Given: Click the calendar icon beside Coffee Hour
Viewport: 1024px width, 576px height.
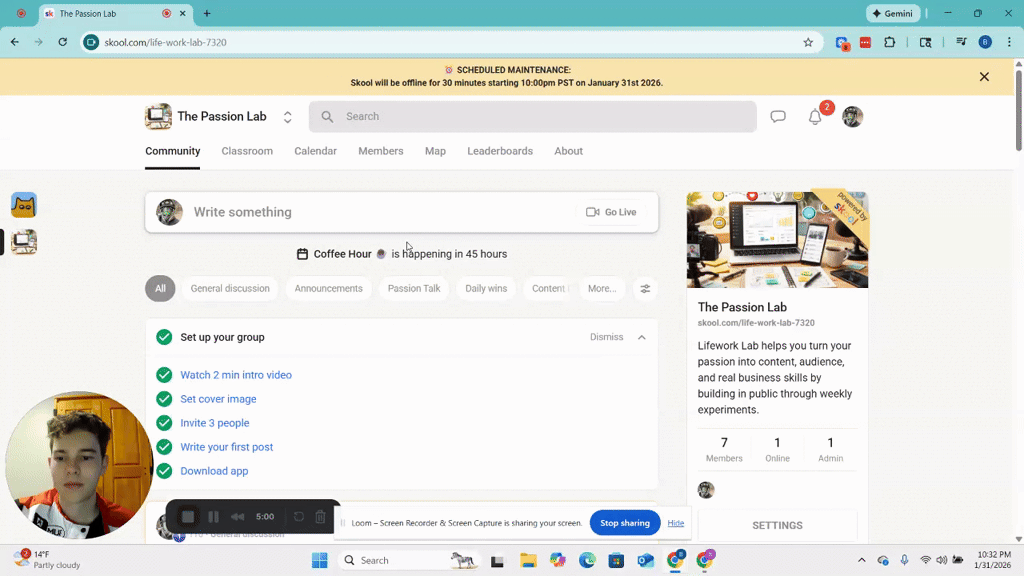Looking at the screenshot, I should pyautogui.click(x=302, y=254).
